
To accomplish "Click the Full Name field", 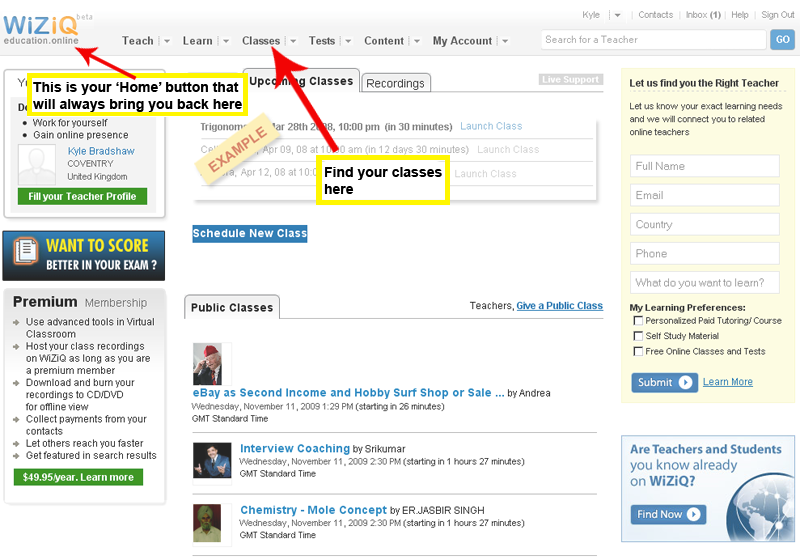I will [705, 166].
